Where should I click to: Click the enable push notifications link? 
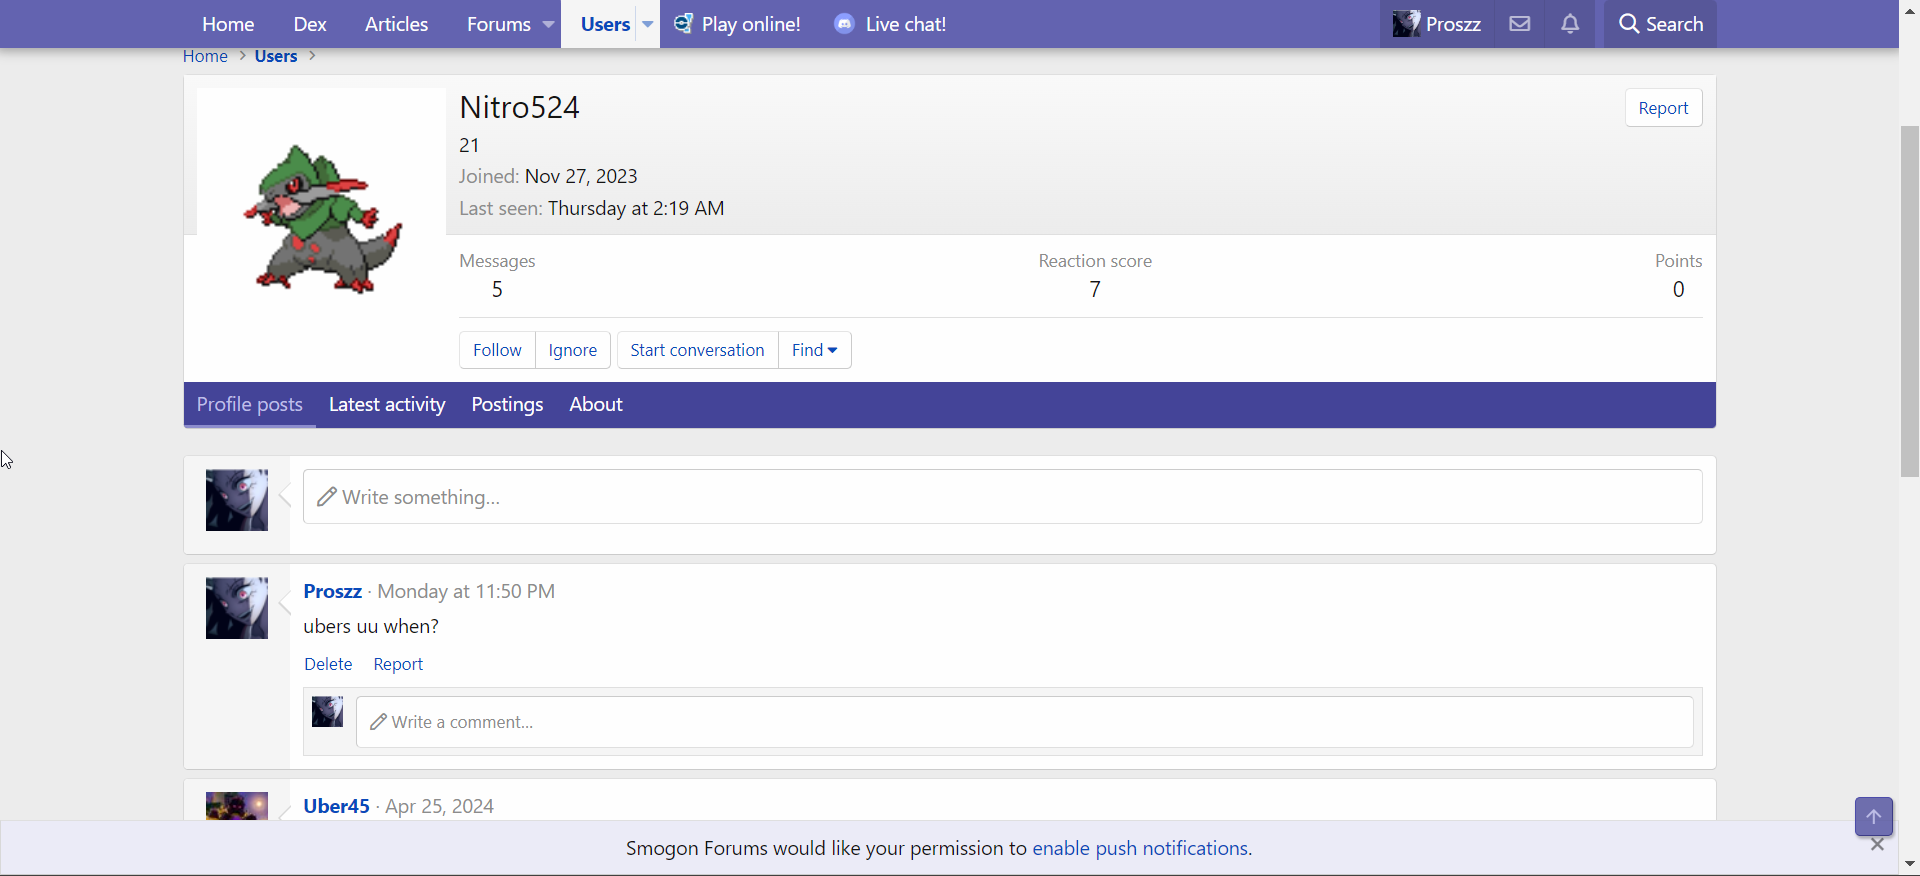click(x=1140, y=848)
